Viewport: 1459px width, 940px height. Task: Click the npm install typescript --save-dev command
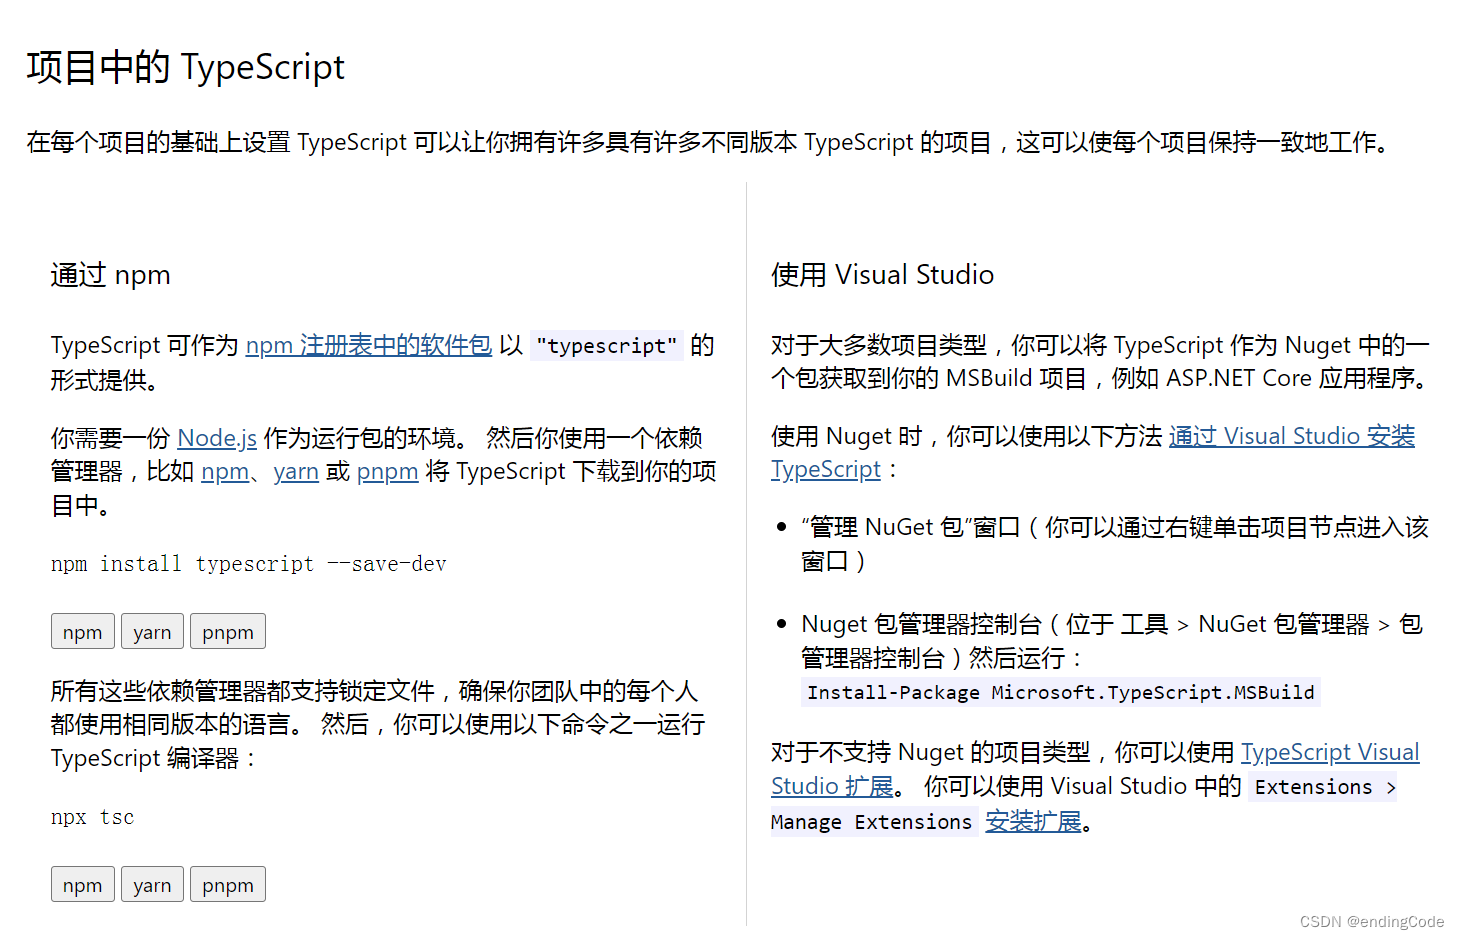pyautogui.click(x=249, y=565)
